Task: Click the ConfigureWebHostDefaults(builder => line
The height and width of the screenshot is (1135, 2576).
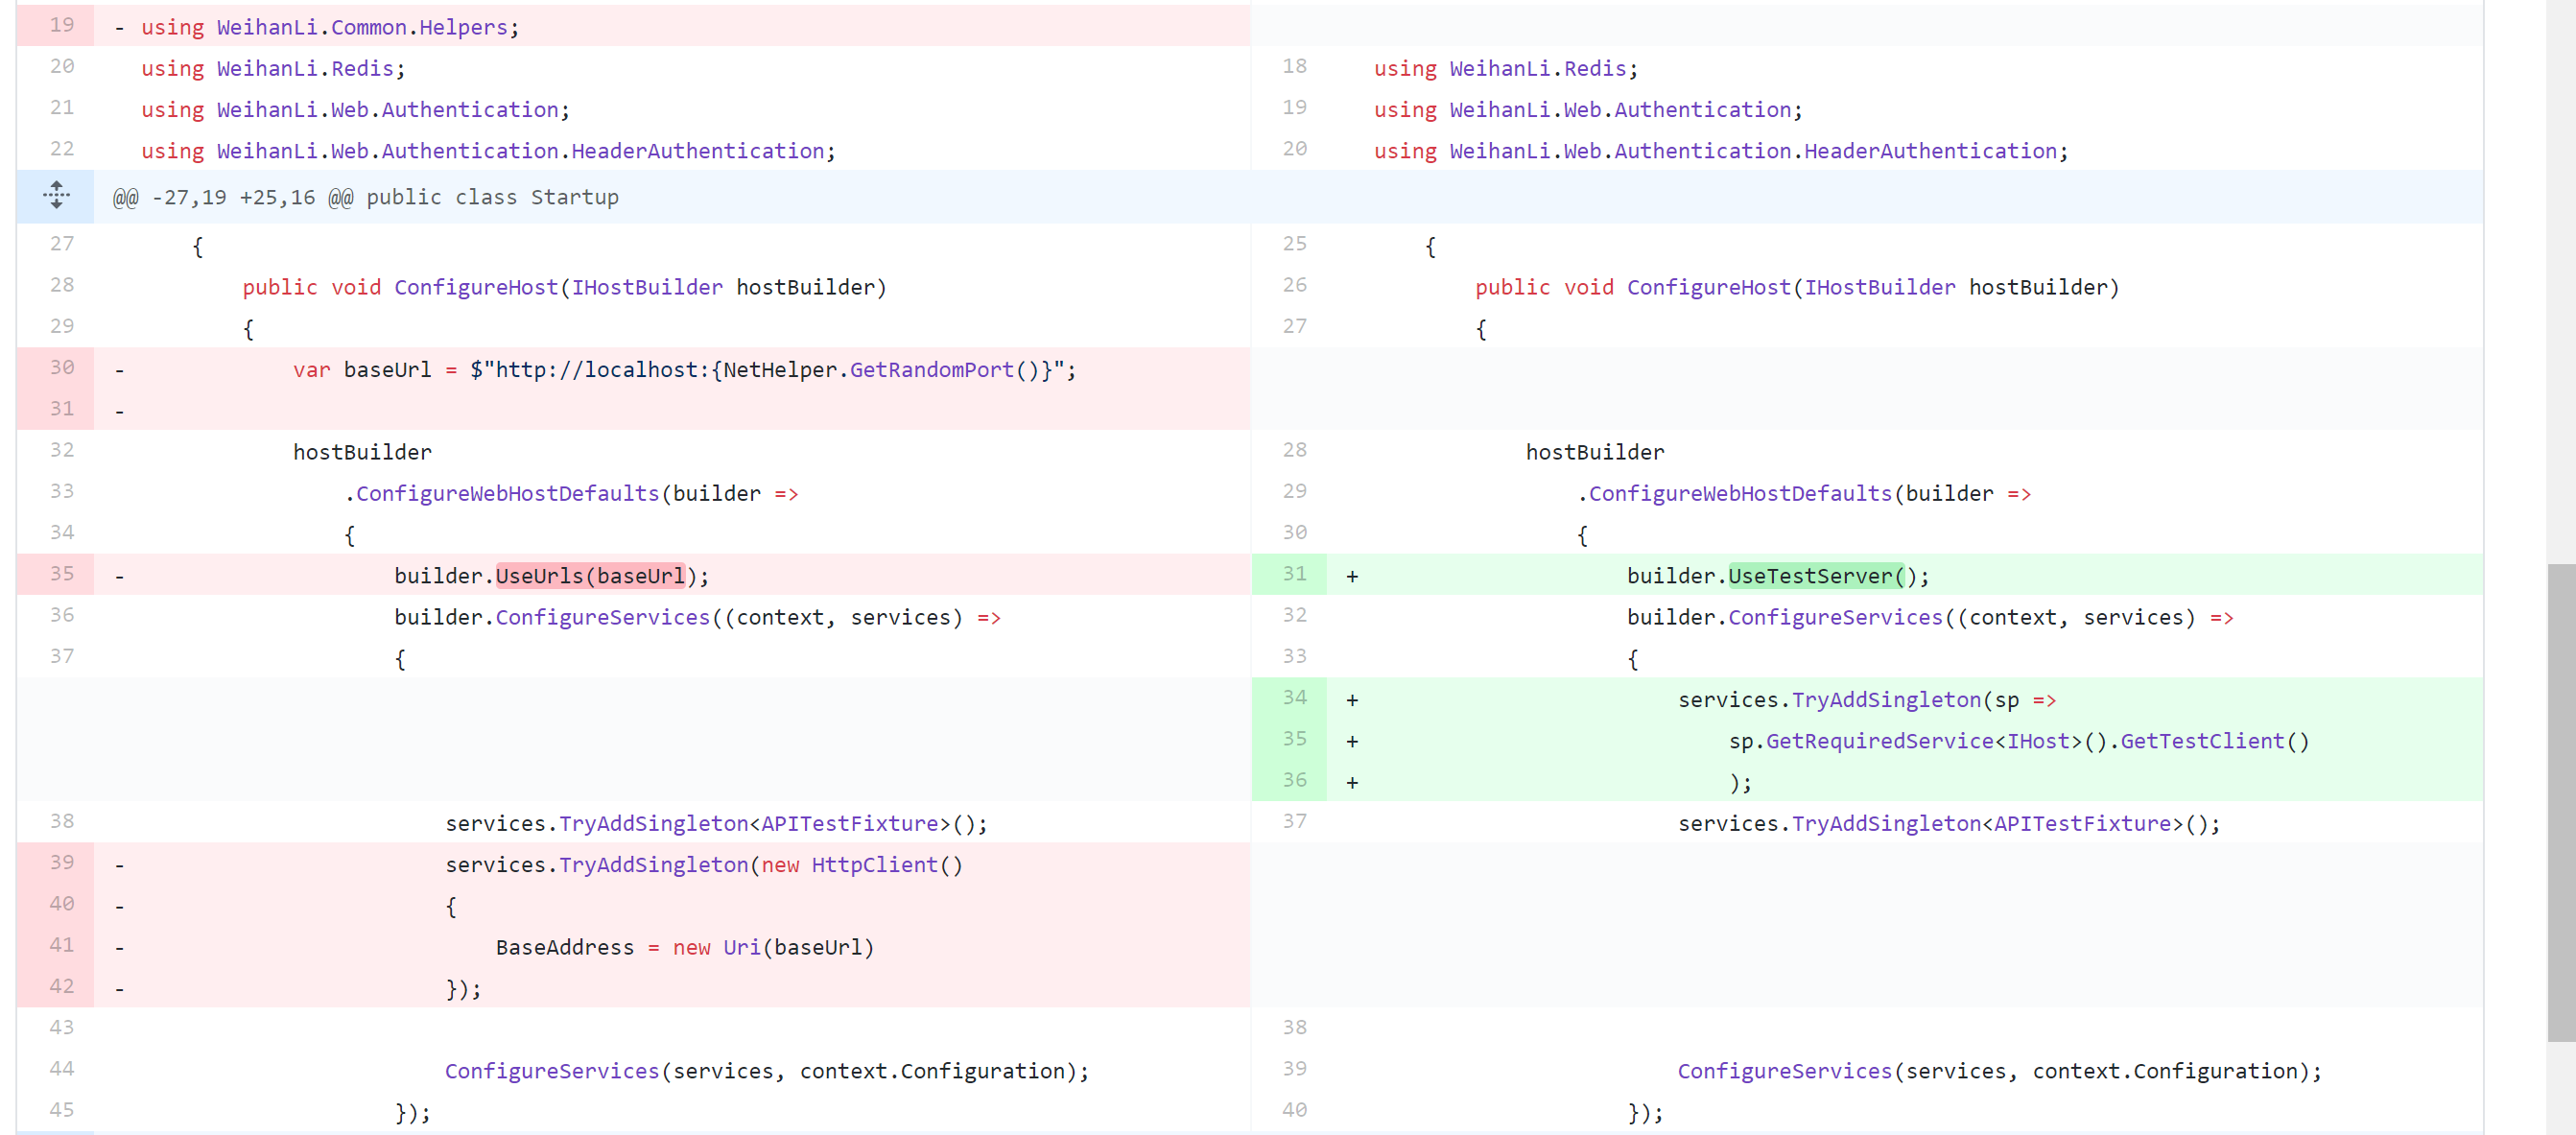Action: click(570, 492)
